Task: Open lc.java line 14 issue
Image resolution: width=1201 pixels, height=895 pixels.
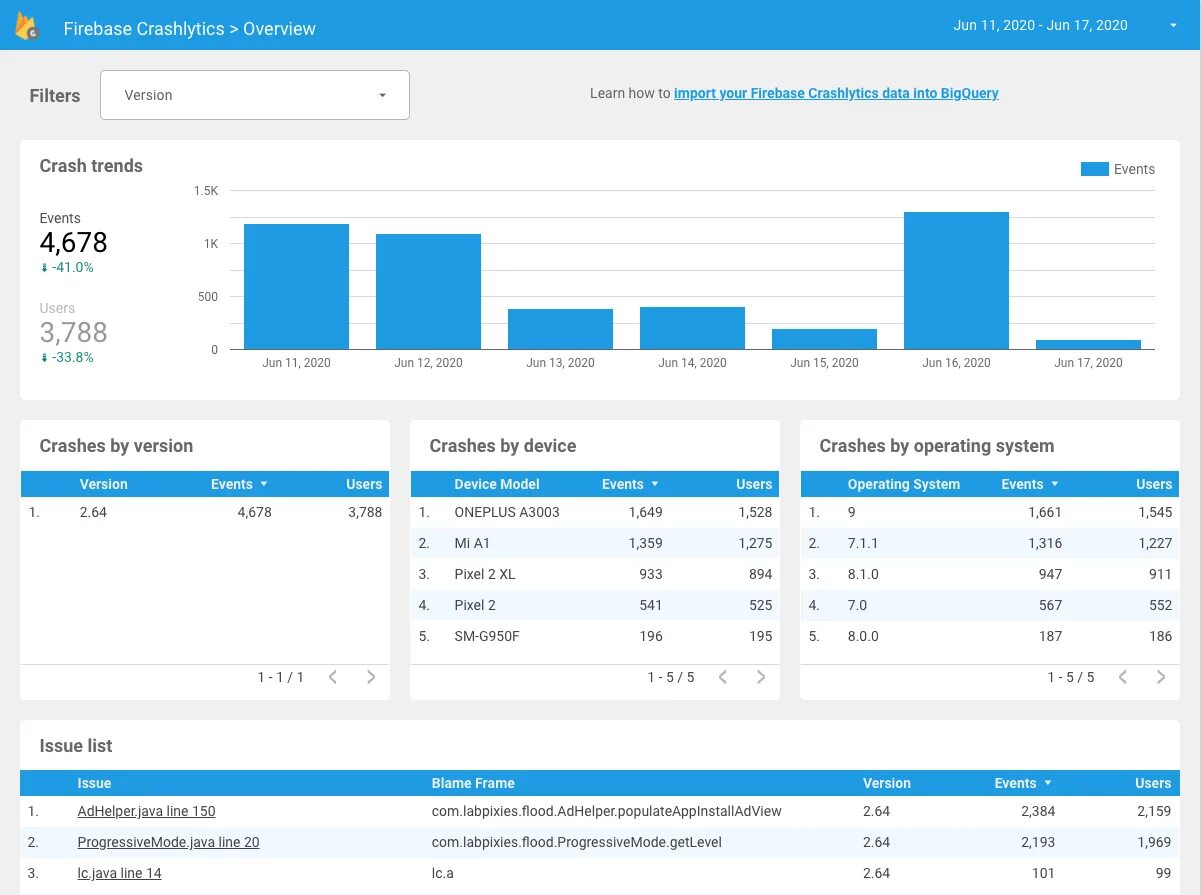Action: pos(119,873)
